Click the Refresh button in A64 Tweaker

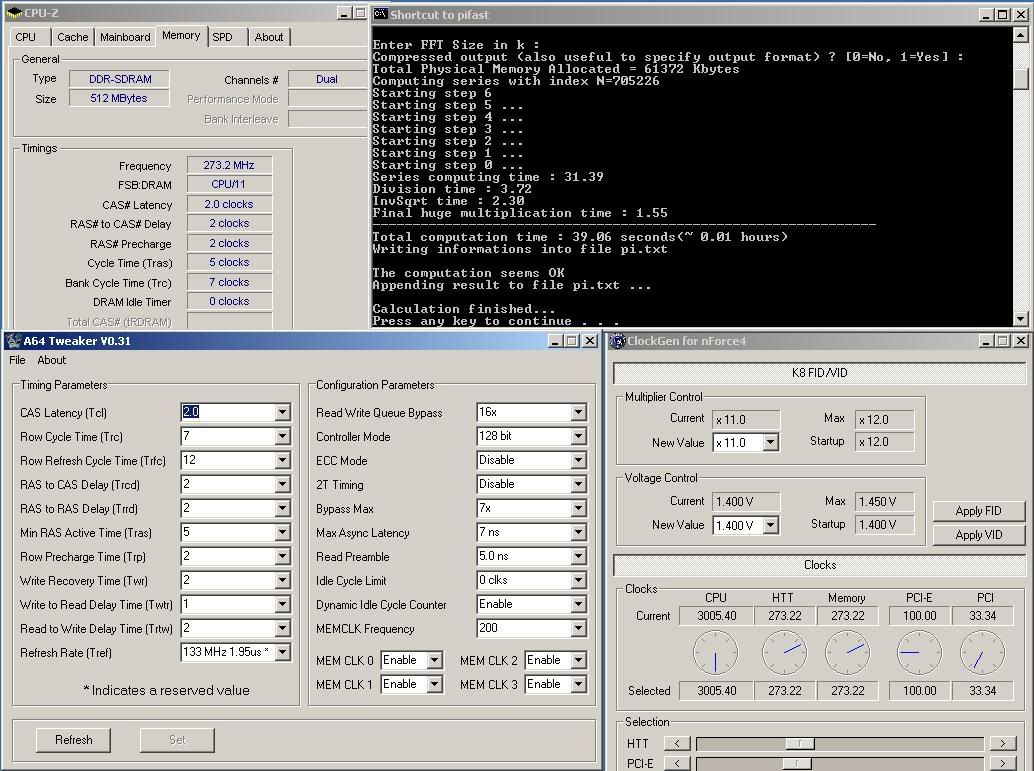73,740
